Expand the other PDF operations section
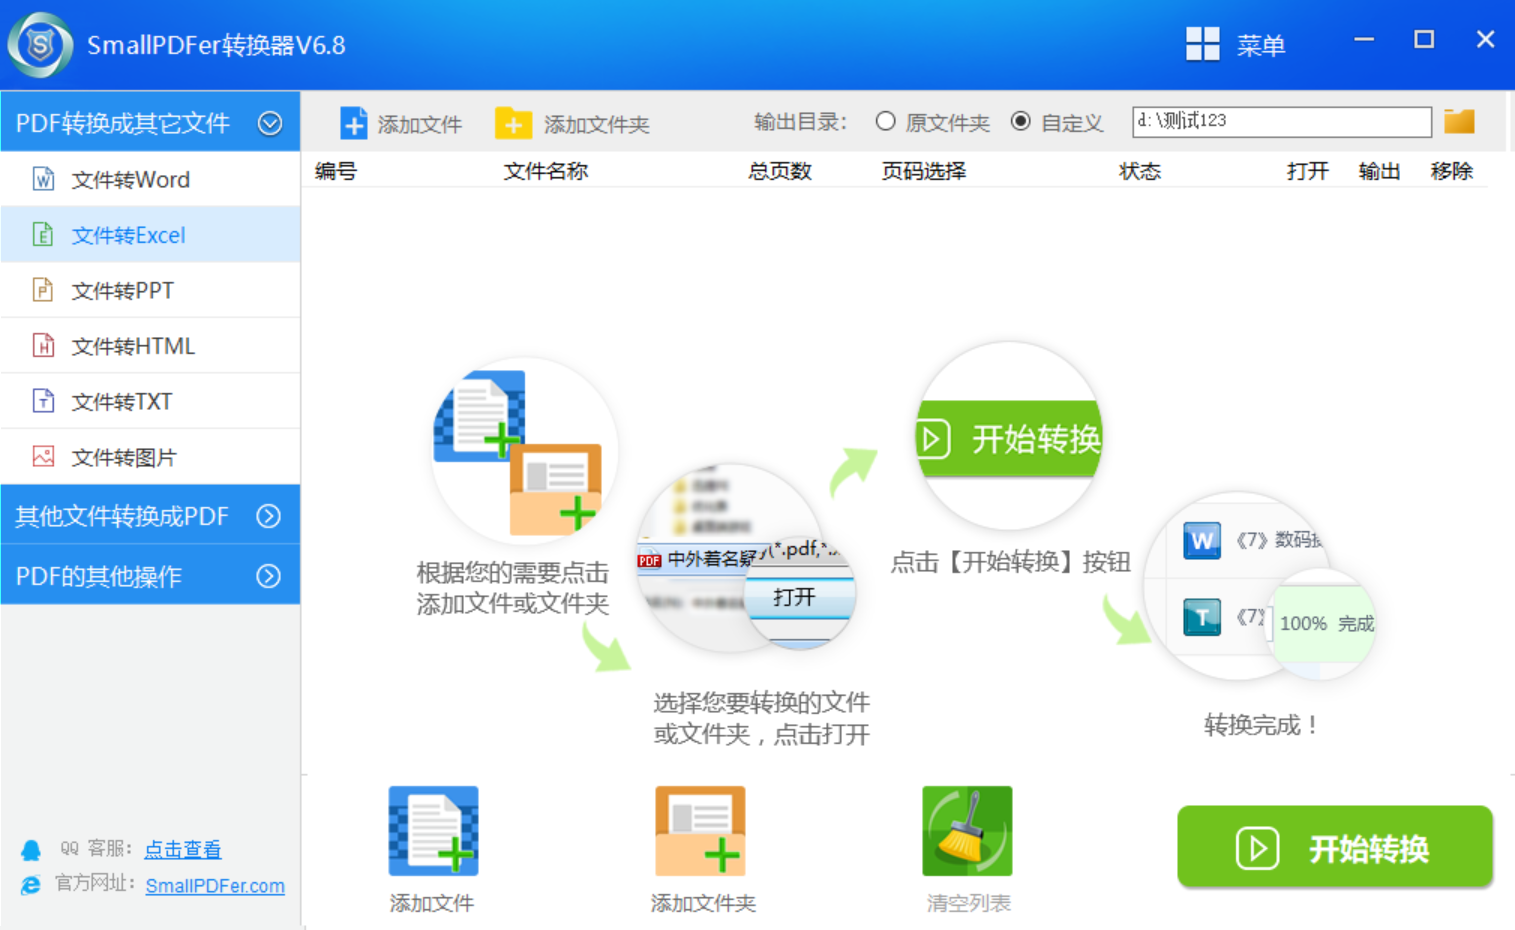Image resolution: width=1515 pixels, height=930 pixels. 268,576
